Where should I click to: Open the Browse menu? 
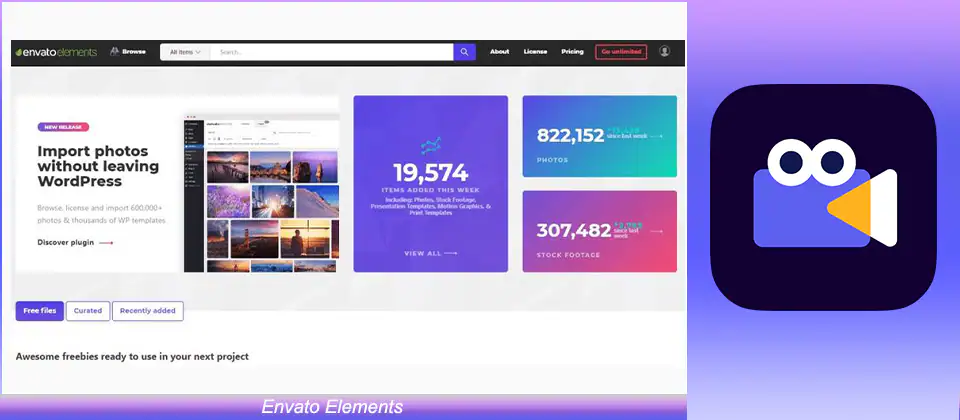click(128, 52)
